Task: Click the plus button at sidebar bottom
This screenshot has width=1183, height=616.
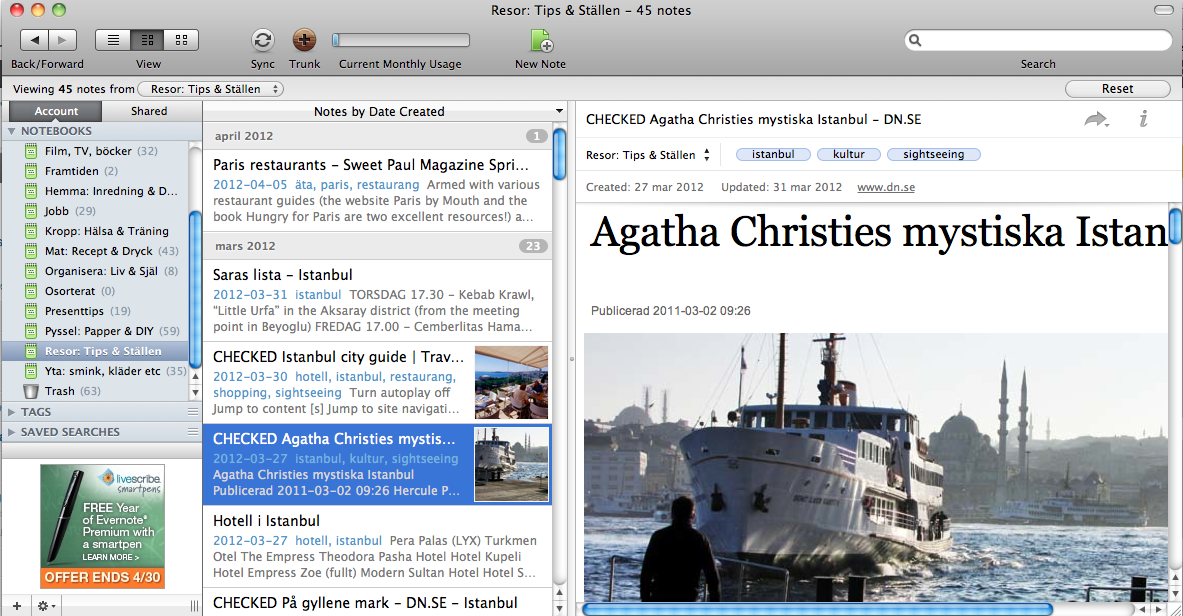Action: [x=16, y=606]
